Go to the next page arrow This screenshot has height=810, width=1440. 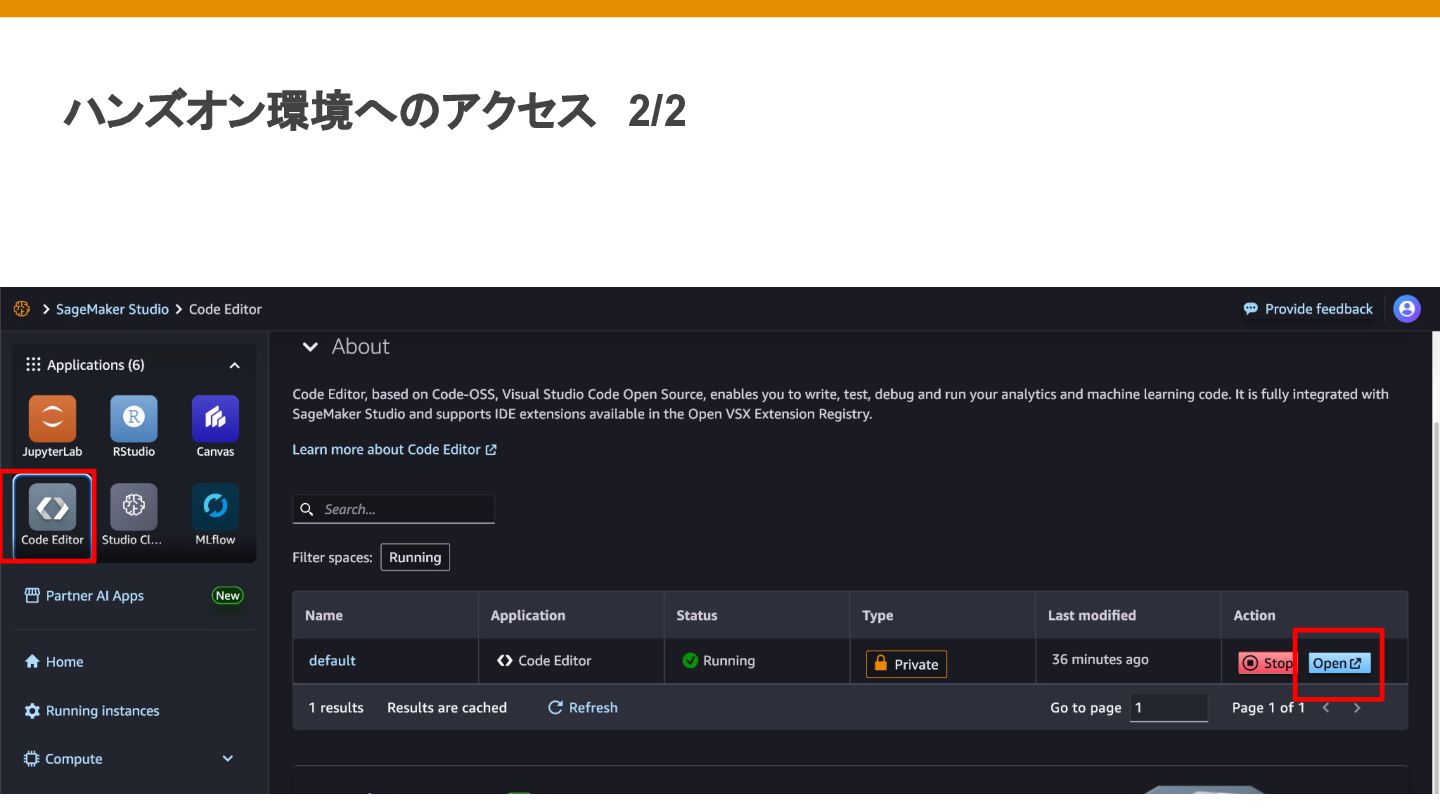pos(1357,707)
